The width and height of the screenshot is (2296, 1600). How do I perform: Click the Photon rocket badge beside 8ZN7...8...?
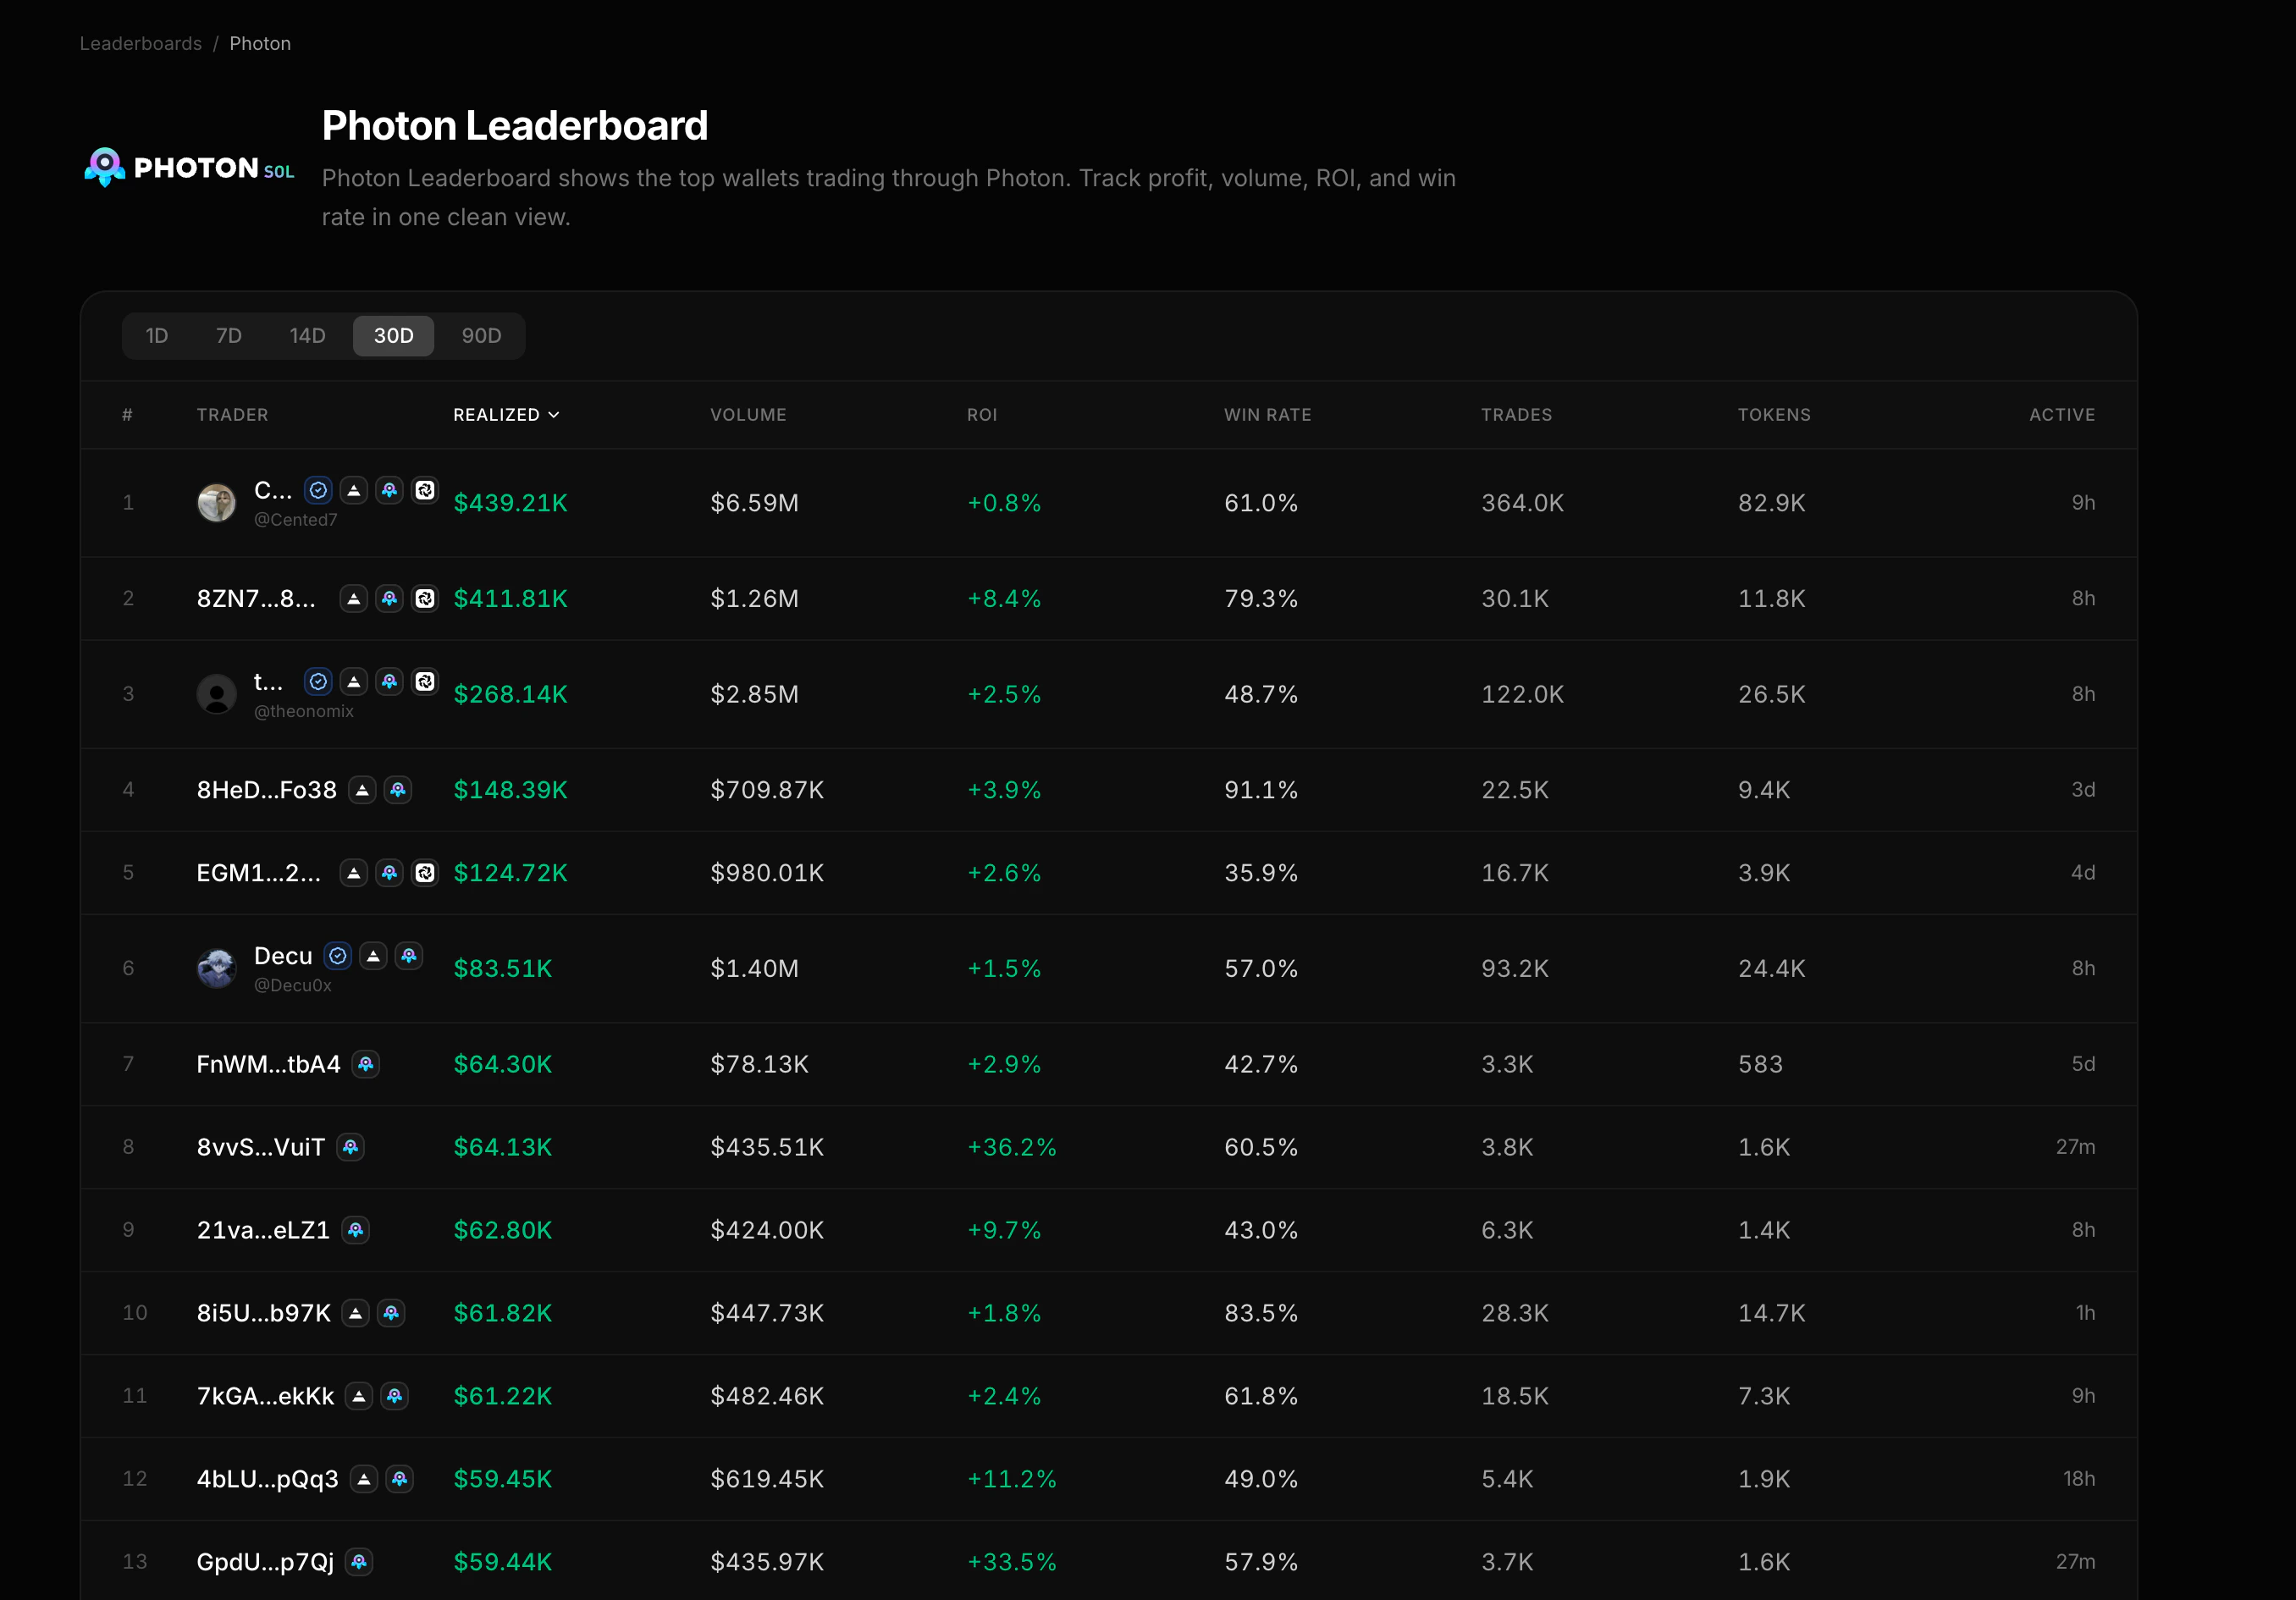[x=390, y=598]
